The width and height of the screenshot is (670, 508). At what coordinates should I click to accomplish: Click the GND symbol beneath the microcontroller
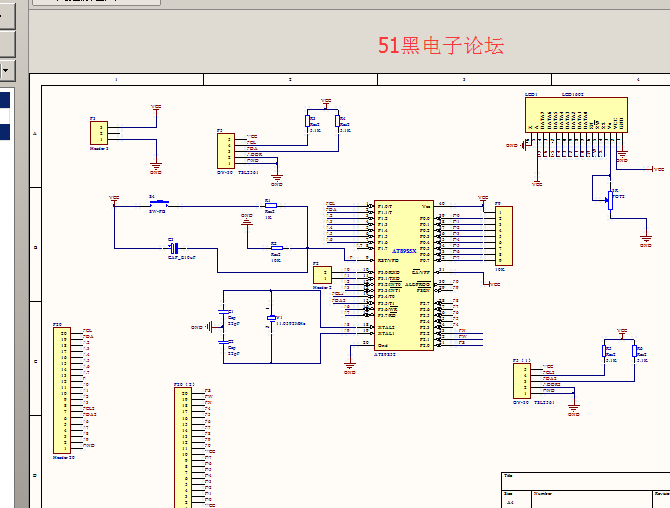click(350, 367)
